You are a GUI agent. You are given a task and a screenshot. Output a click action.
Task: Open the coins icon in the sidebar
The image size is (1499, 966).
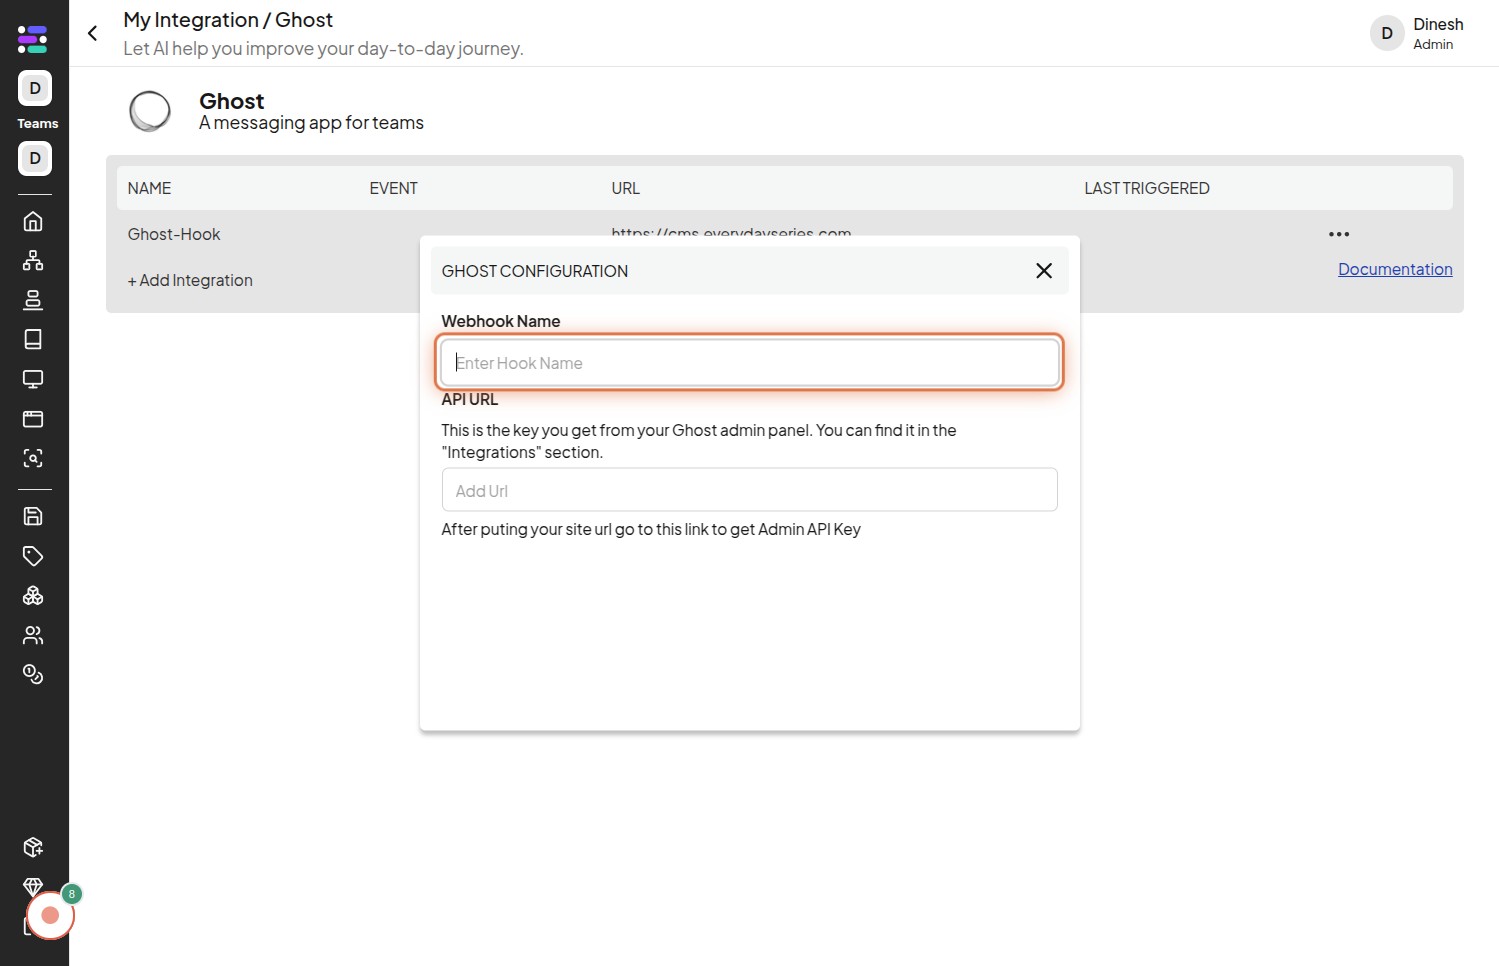[33, 674]
